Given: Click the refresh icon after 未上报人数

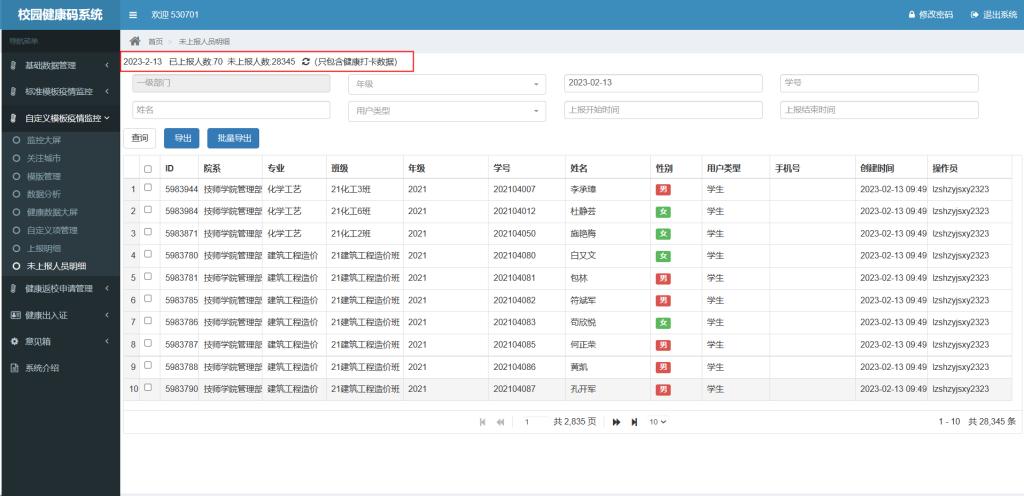Looking at the screenshot, I should pyautogui.click(x=306, y=61).
